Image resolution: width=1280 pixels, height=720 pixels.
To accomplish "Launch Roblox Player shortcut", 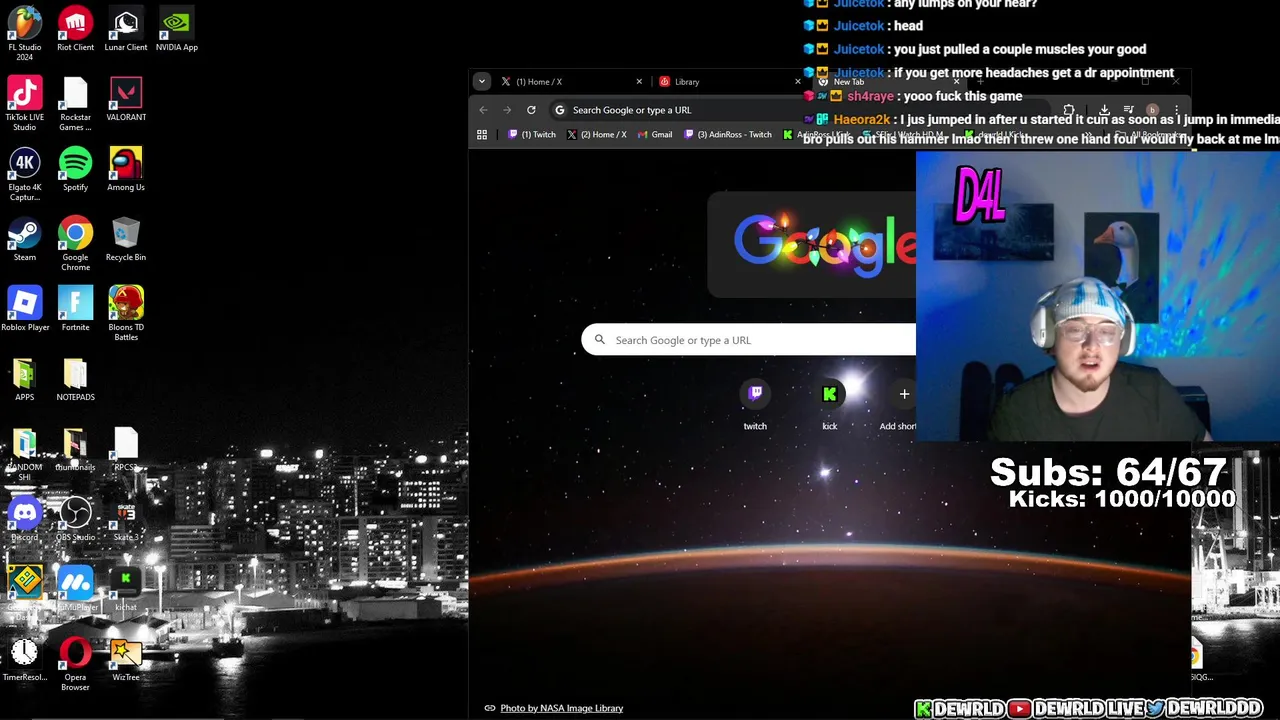I will pyautogui.click(x=25, y=309).
